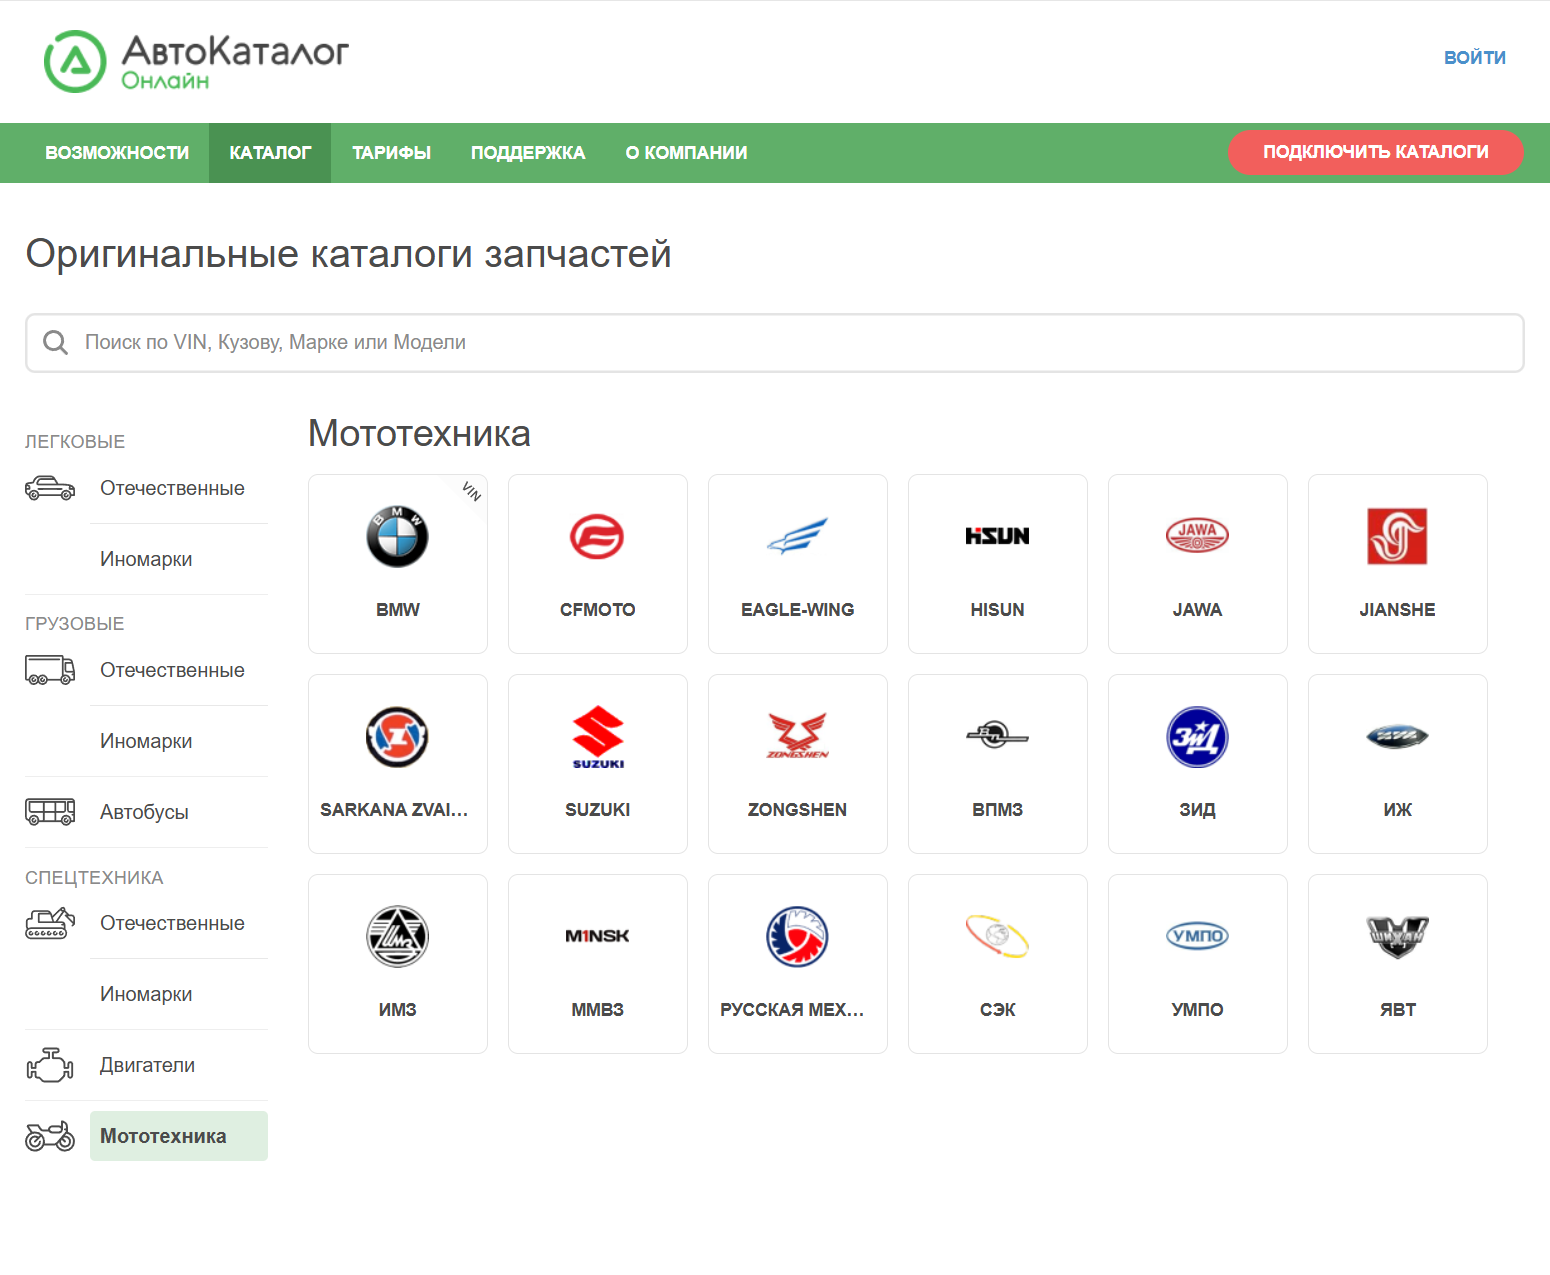The height and width of the screenshot is (1275, 1550).
Task: Click the ИЖ brand name label
Action: tap(1398, 810)
